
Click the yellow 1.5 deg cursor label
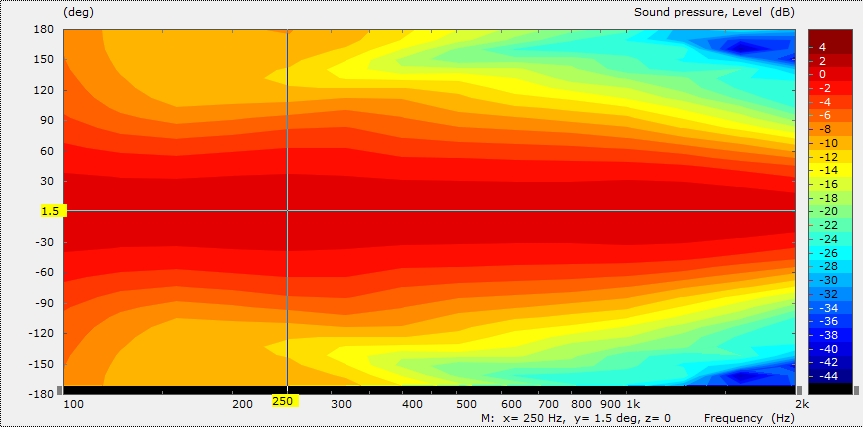[x=54, y=210]
